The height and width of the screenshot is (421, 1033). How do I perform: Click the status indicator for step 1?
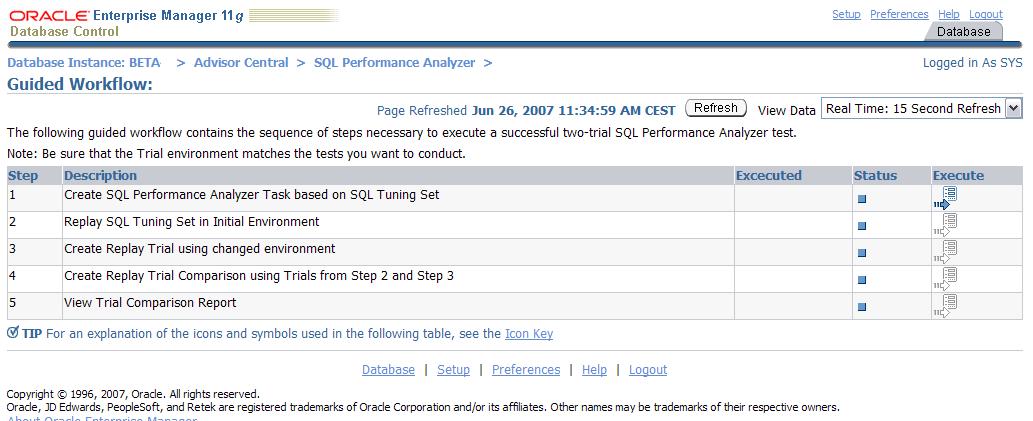click(862, 199)
